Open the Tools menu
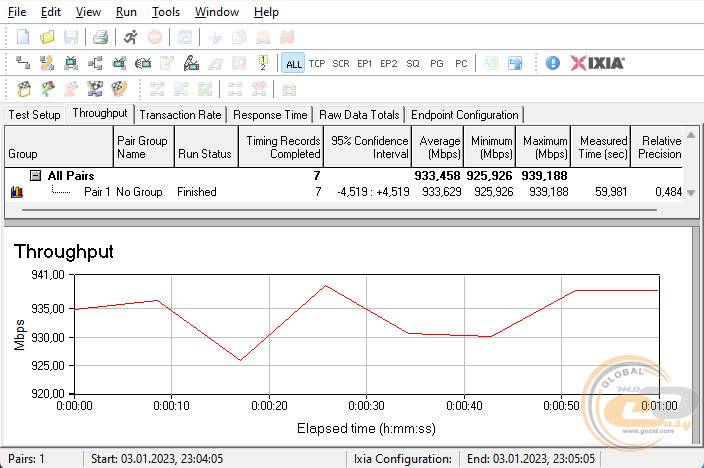 click(166, 12)
